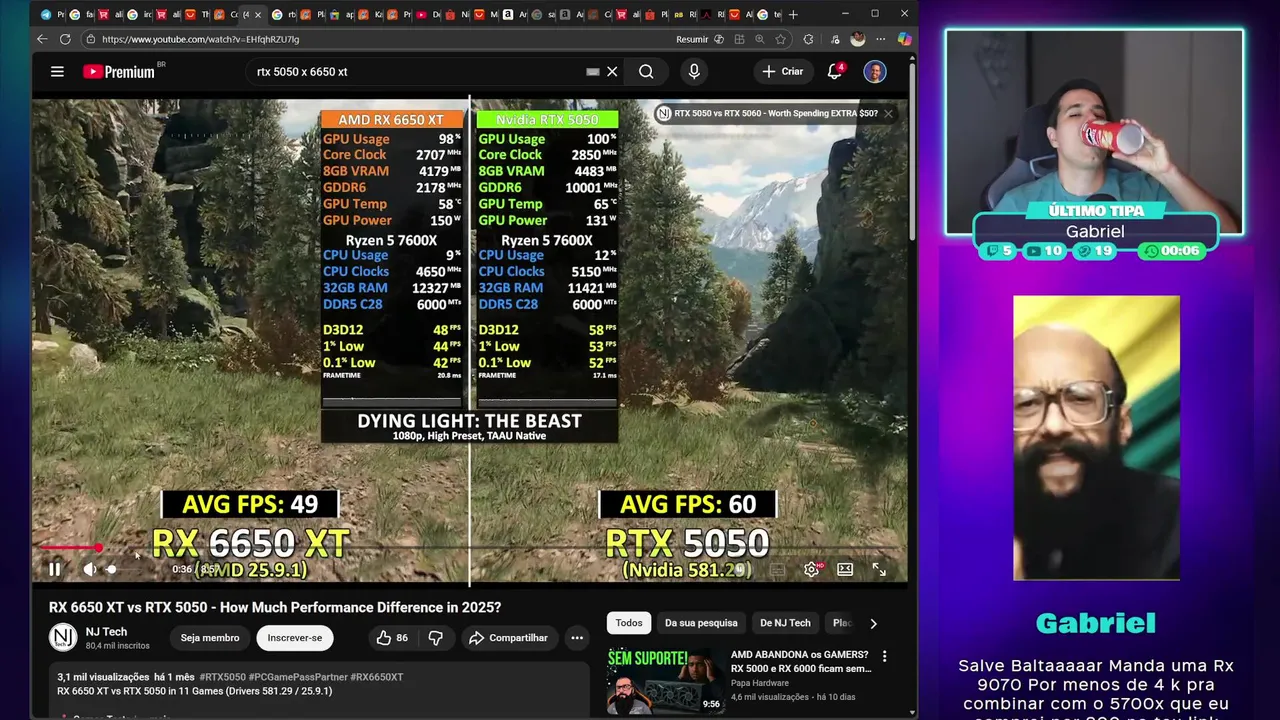Toggle theater mode in player
Viewport: 1280px width, 720px height.
pos(845,569)
